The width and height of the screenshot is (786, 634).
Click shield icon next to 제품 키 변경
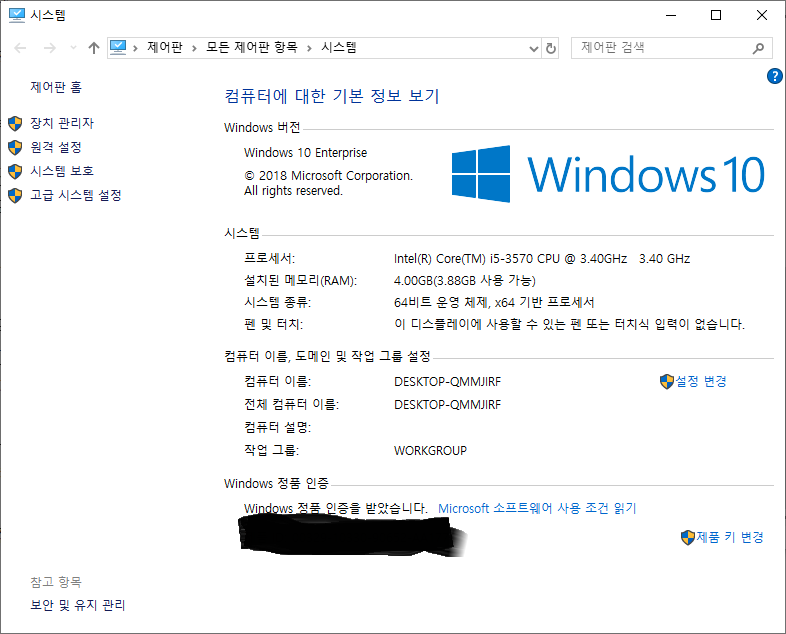[688, 538]
